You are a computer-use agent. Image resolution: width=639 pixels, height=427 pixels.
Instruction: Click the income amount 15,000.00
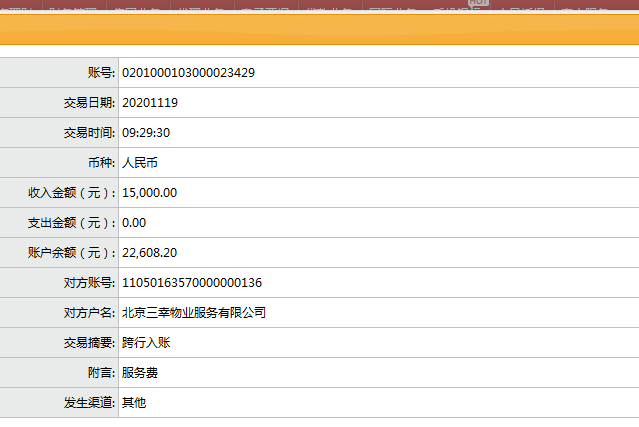tap(150, 193)
